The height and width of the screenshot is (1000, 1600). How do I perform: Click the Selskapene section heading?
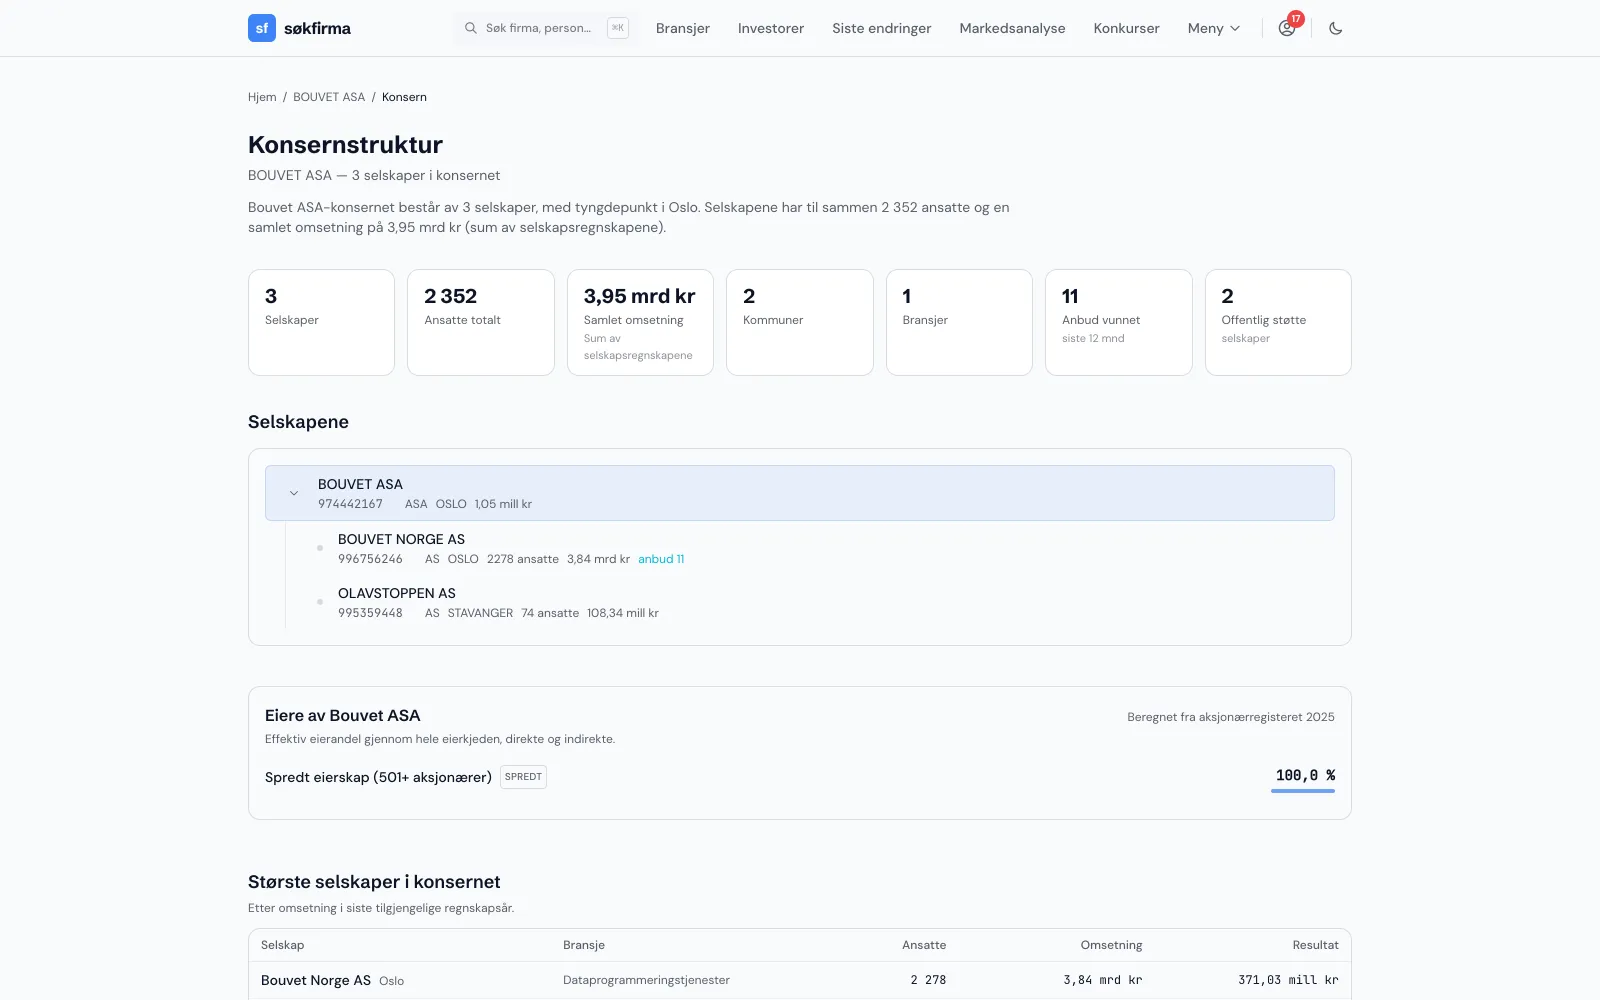coord(298,422)
